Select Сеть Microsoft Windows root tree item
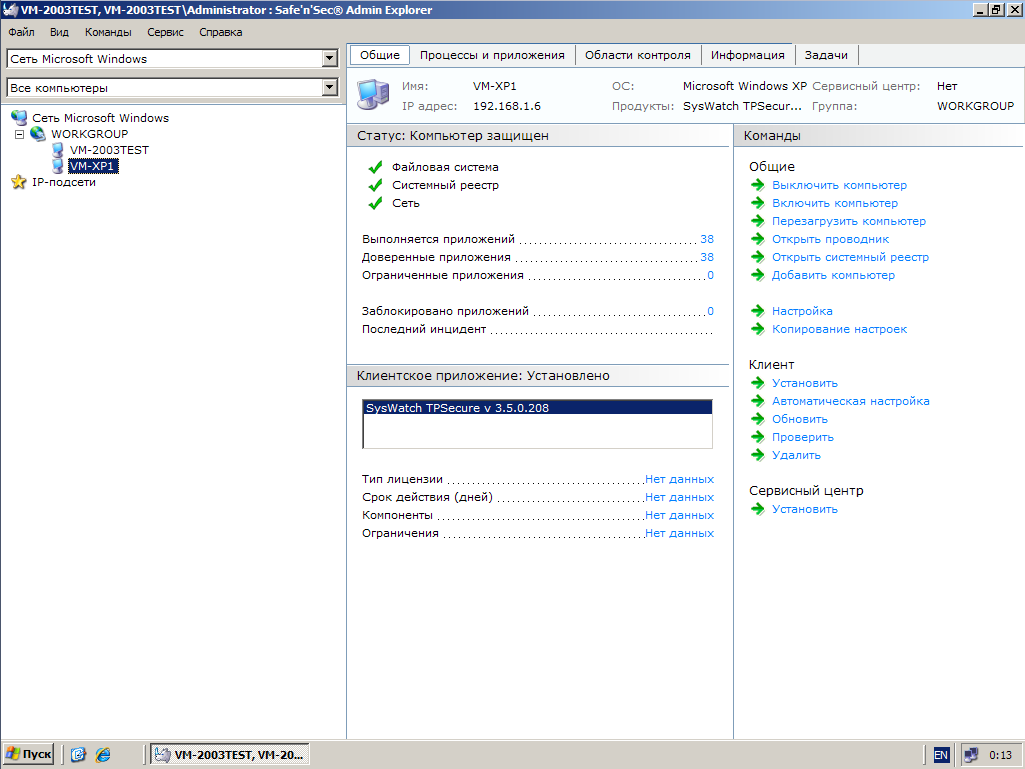This screenshot has width=1025, height=769. tap(101, 118)
